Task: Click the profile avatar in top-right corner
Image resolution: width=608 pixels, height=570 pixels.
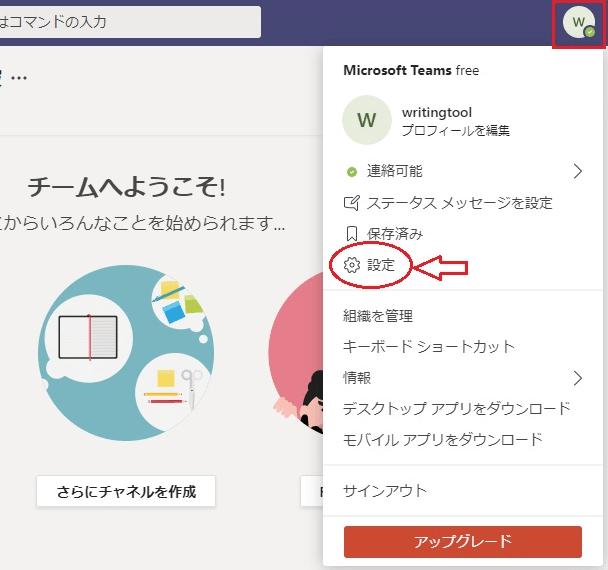Action: 579,22
